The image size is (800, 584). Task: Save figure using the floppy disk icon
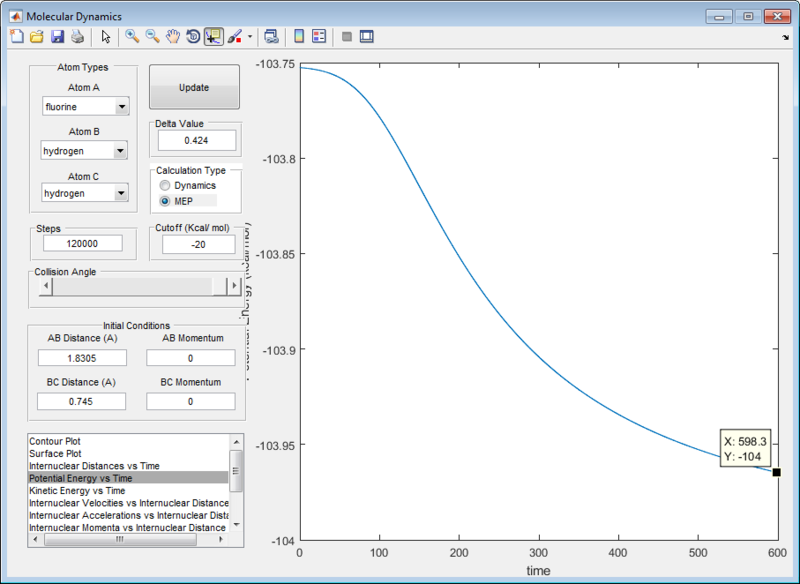[x=57, y=37]
